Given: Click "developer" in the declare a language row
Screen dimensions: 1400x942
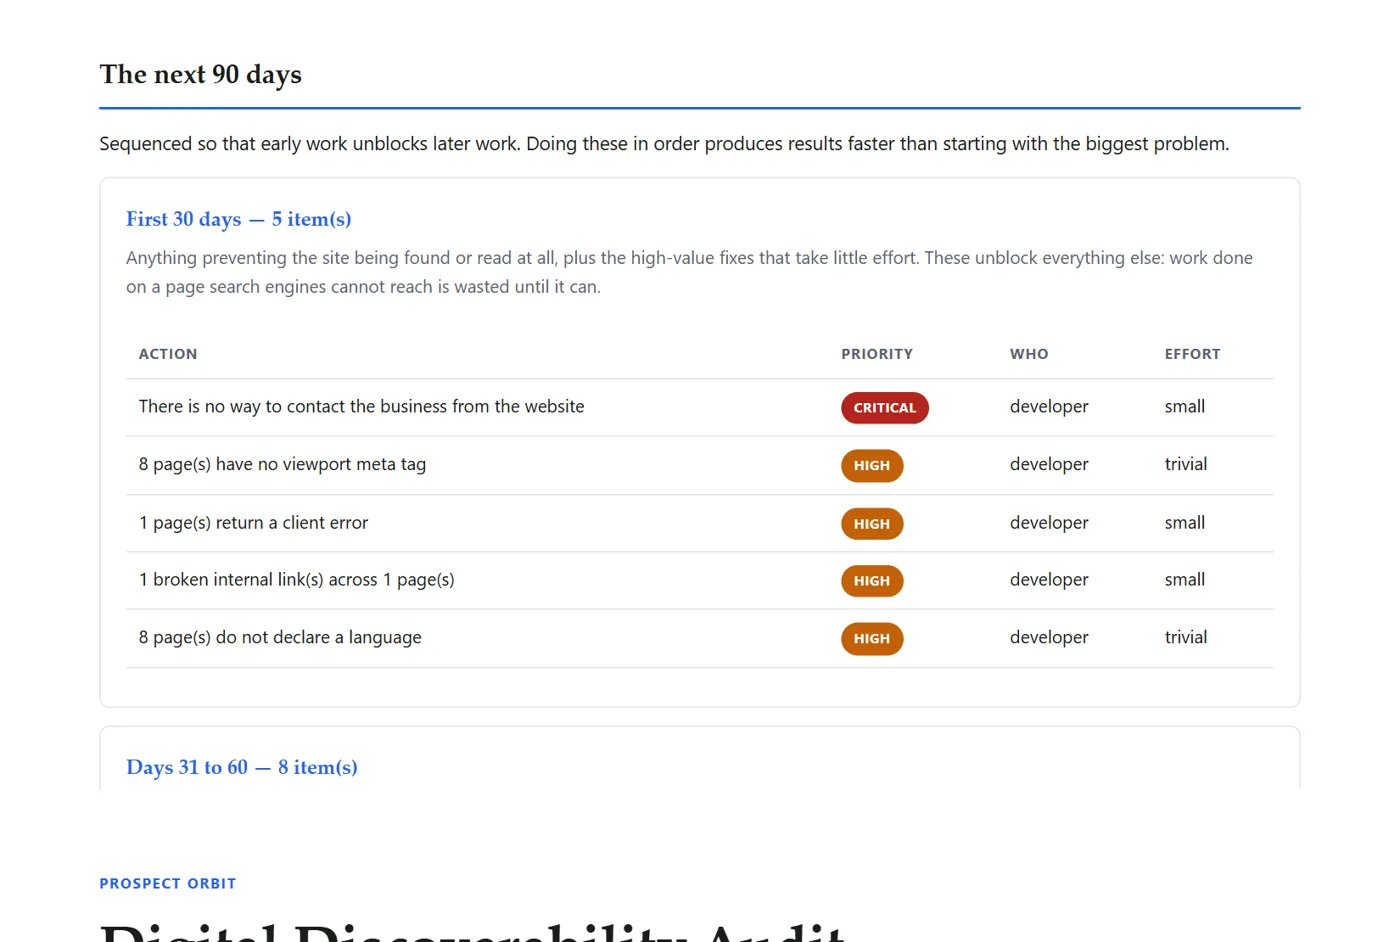Looking at the screenshot, I should point(1049,638).
